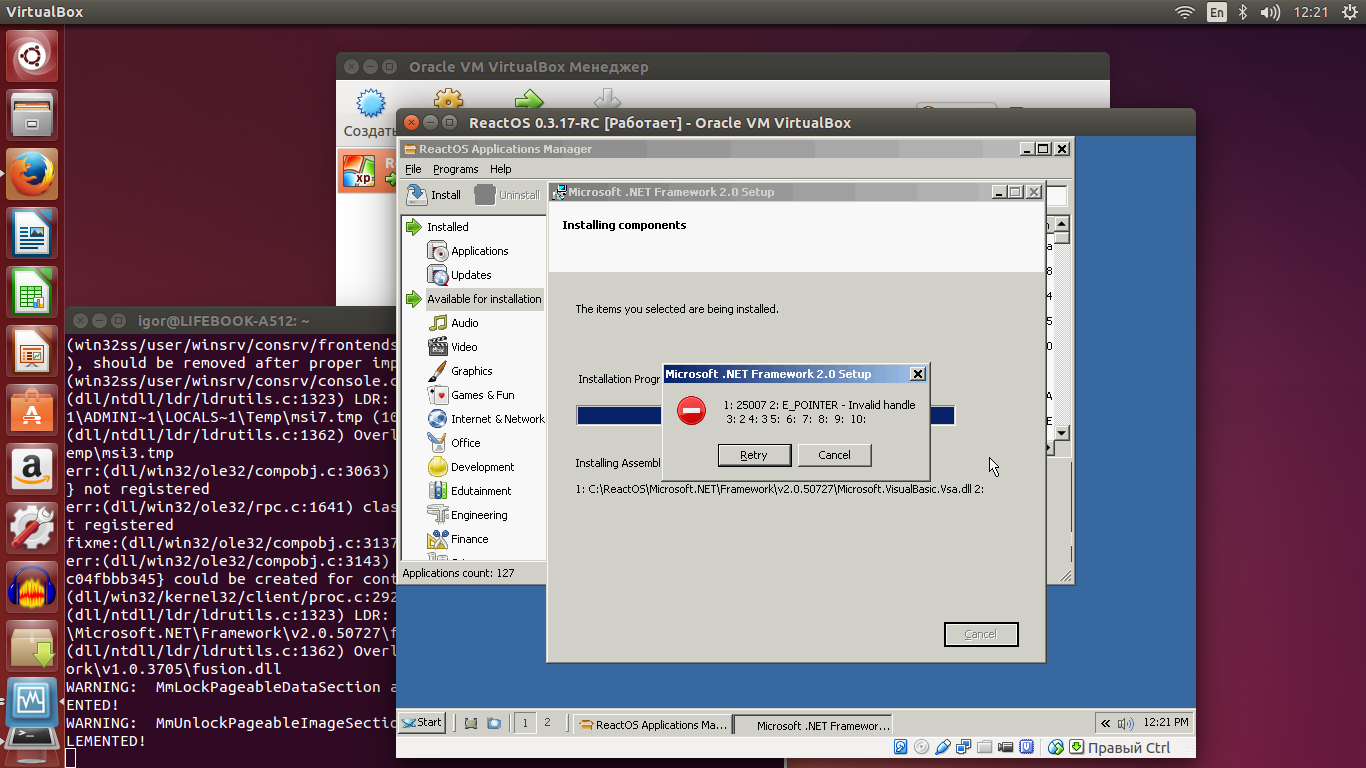Select Video category
1366x768 pixels.
pos(464,347)
